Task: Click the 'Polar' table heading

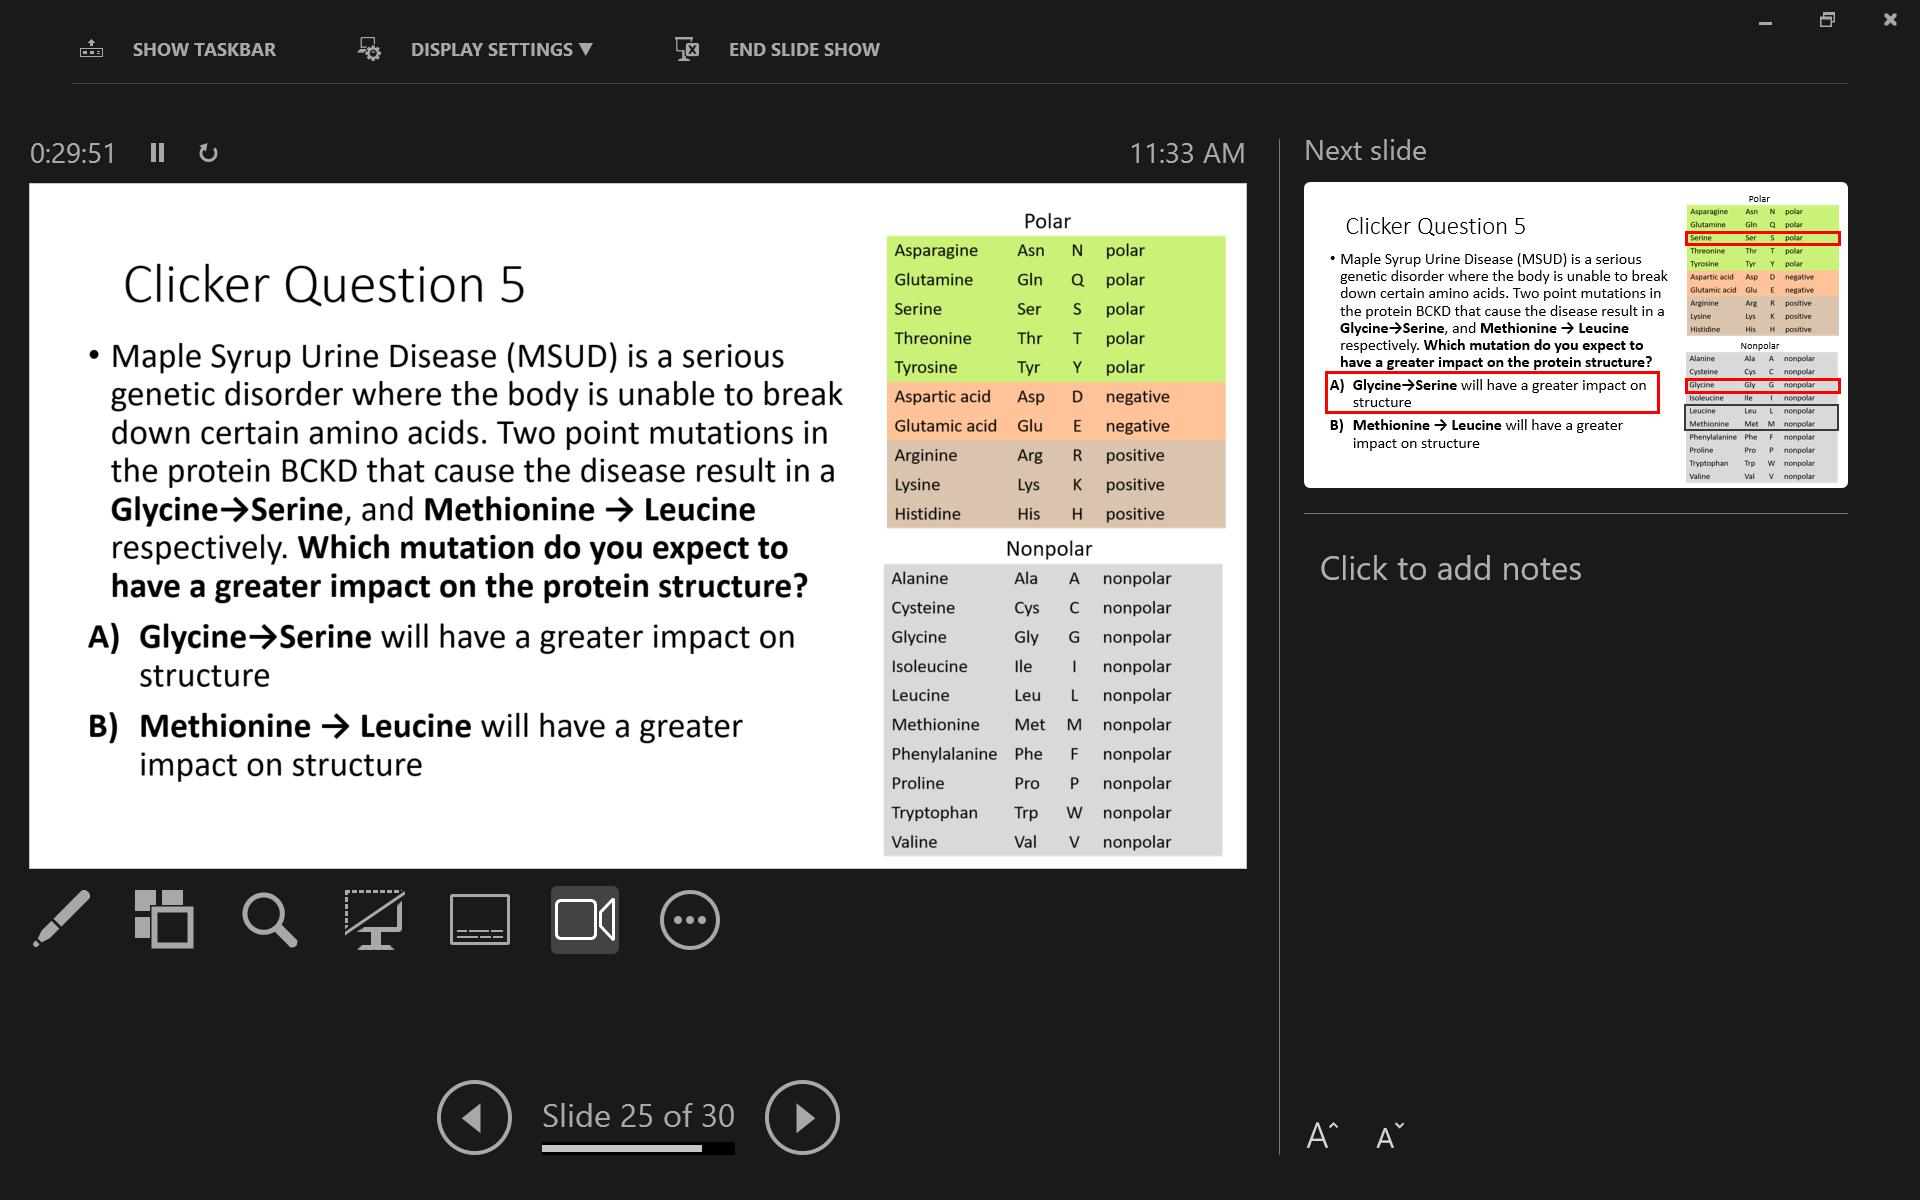Action: [1047, 221]
